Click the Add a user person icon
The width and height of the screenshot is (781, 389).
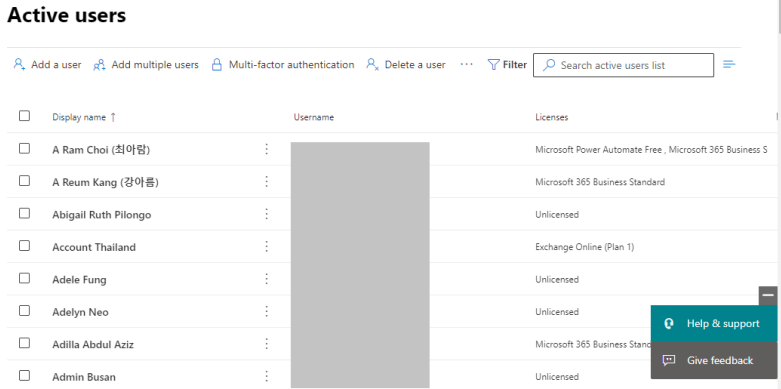(x=19, y=65)
